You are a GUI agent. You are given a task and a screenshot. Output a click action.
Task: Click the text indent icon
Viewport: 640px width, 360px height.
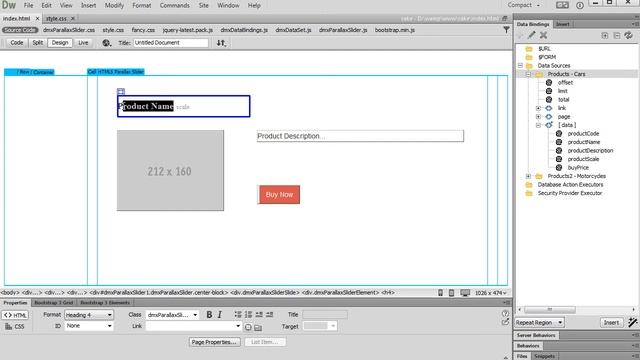coord(269,315)
